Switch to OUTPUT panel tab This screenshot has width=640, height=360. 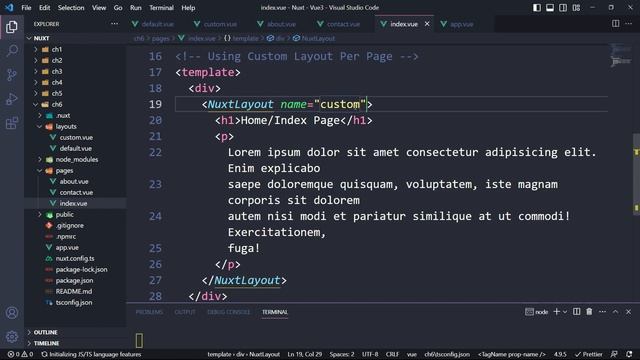point(185,312)
